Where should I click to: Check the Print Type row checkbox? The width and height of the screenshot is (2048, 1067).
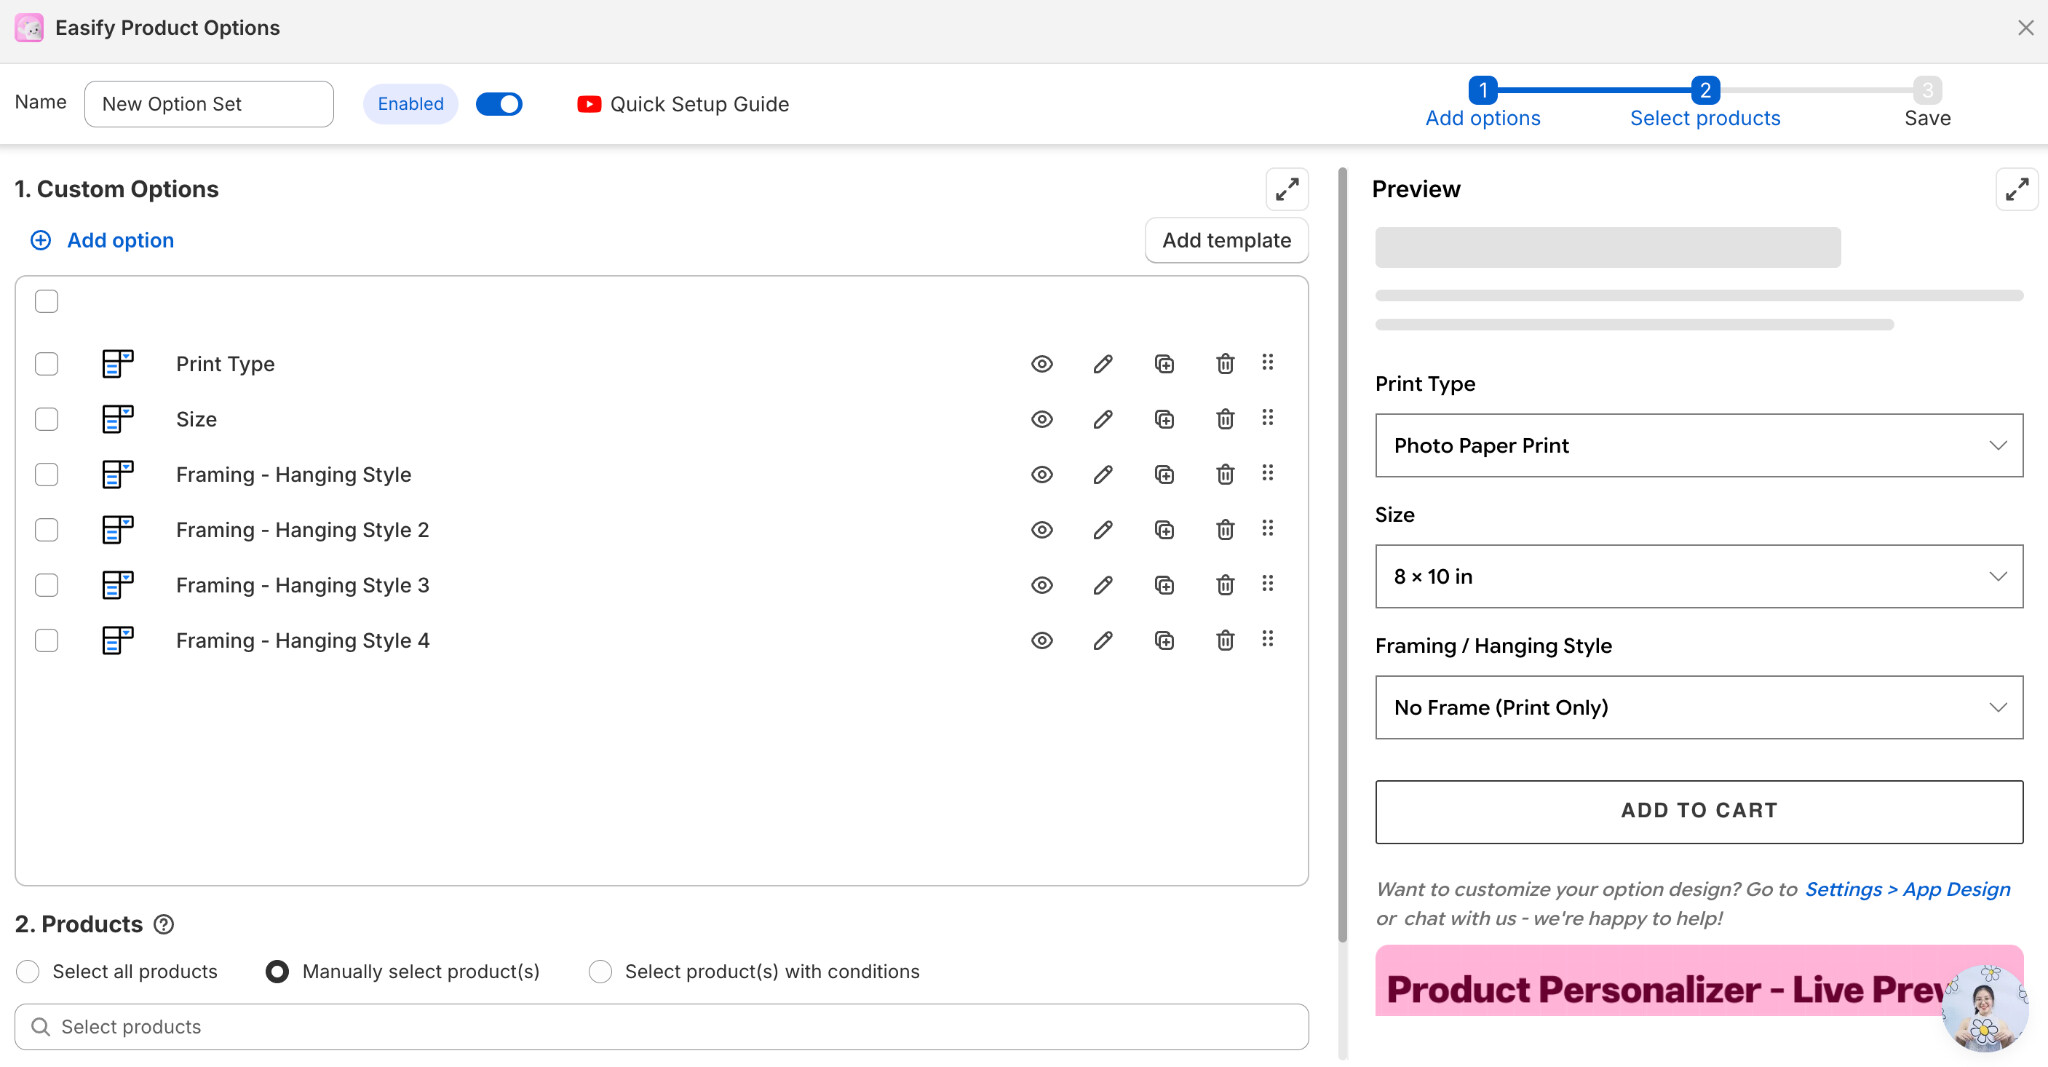pos(47,364)
